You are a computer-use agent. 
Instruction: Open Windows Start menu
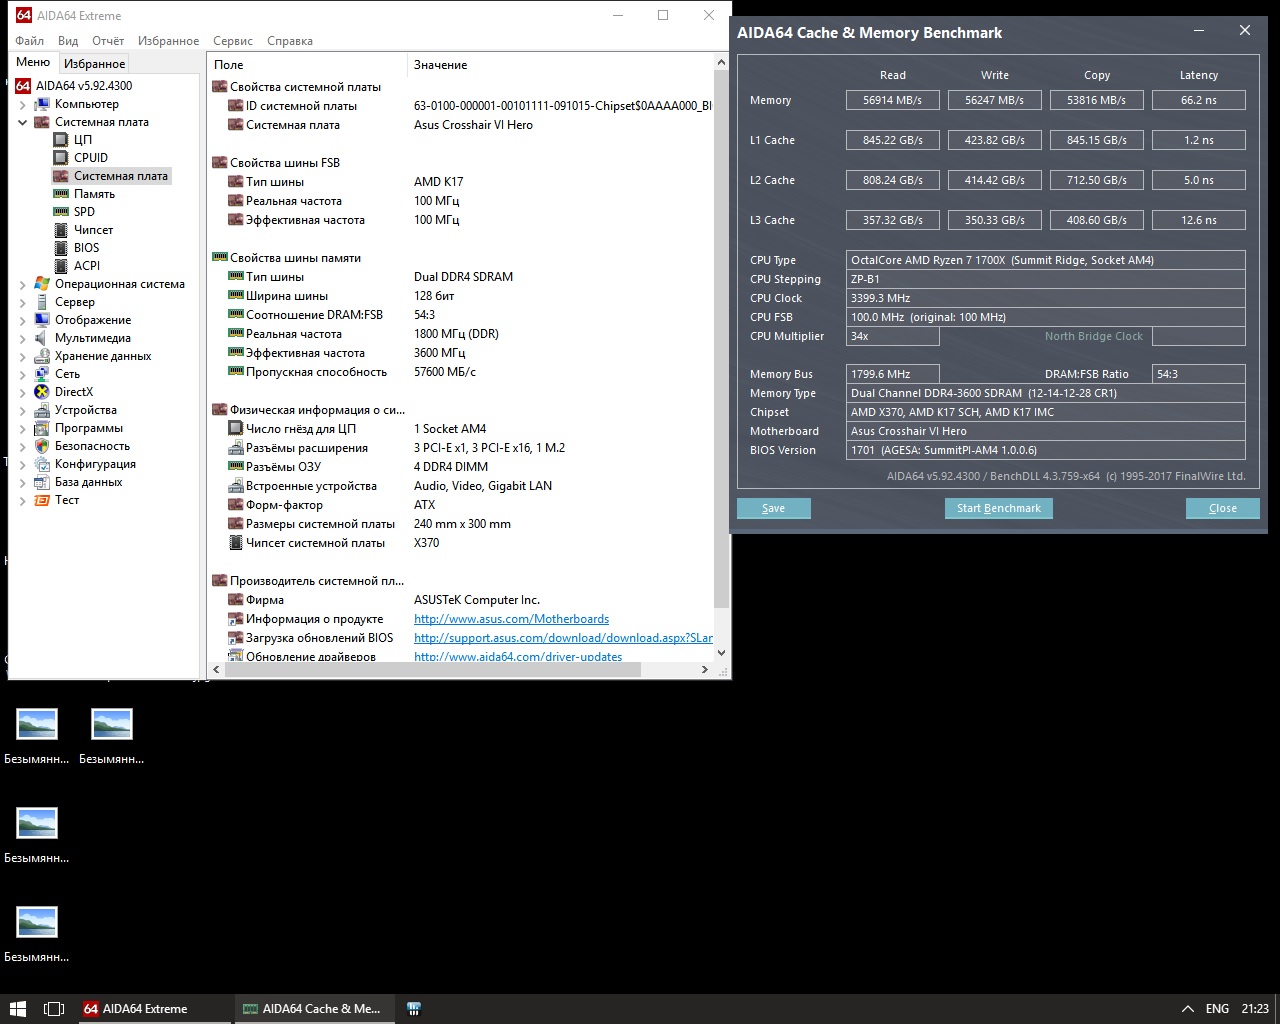tap(17, 1009)
